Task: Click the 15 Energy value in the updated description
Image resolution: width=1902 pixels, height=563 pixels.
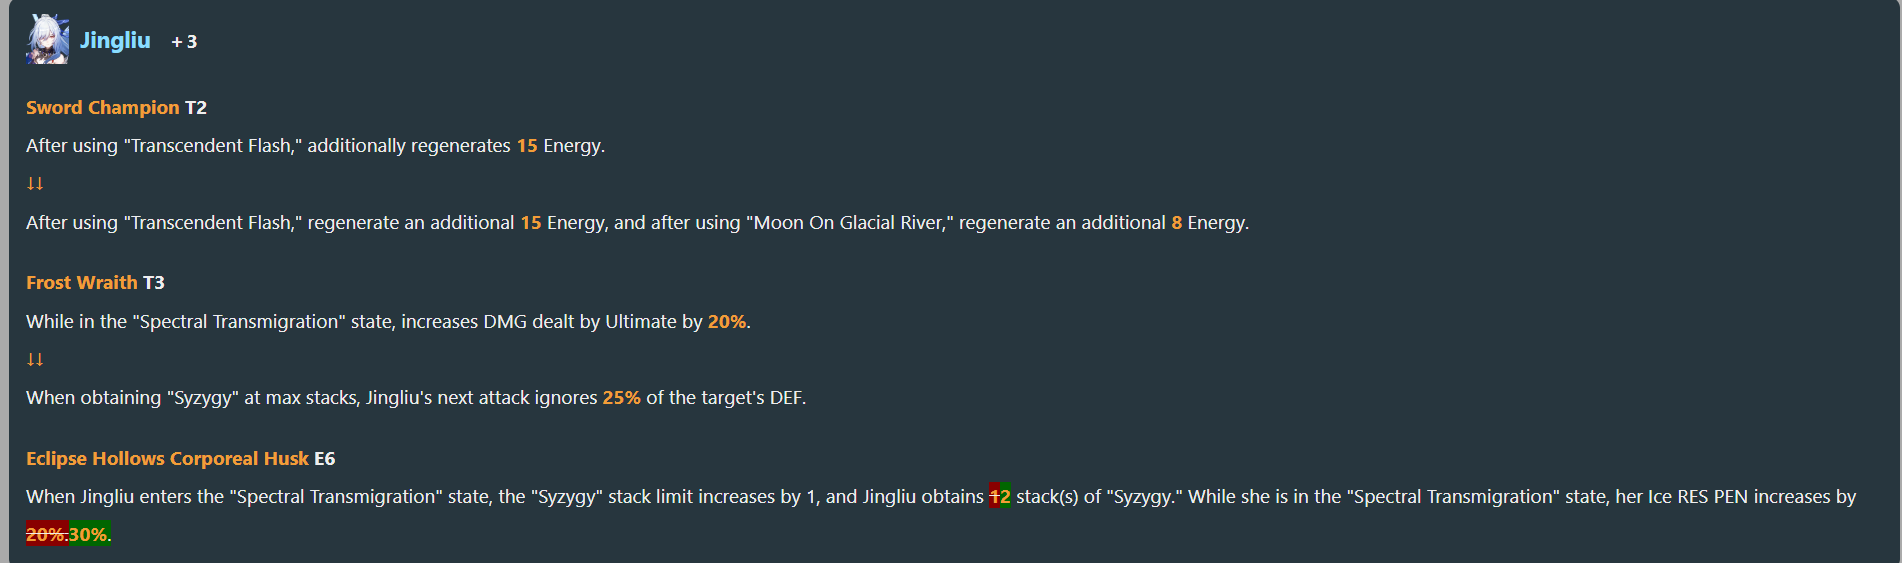Action: click(531, 222)
